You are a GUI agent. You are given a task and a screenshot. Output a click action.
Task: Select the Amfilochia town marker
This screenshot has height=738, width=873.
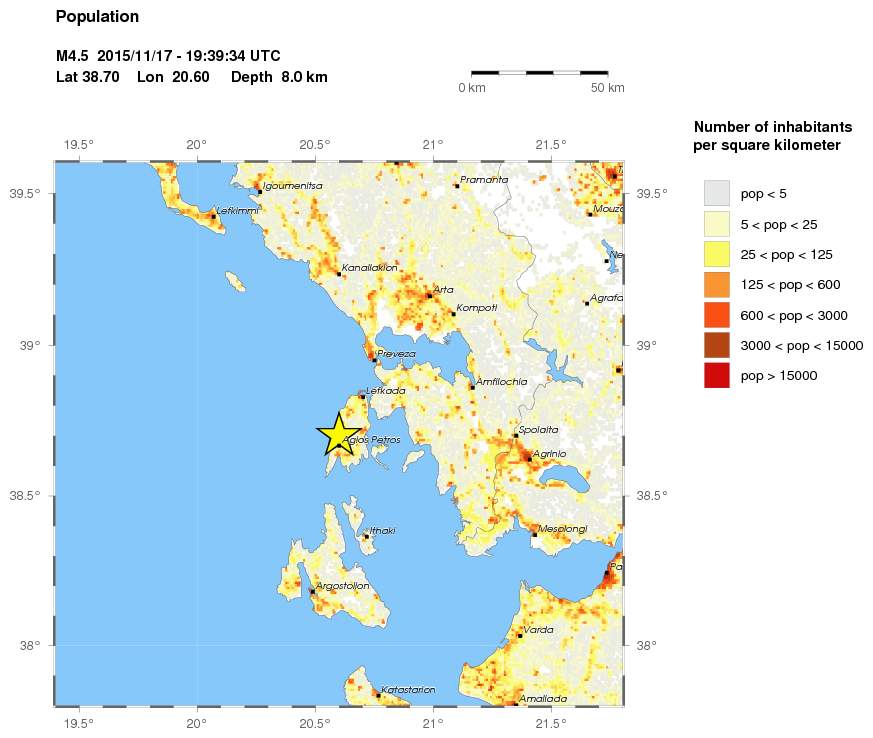473,387
